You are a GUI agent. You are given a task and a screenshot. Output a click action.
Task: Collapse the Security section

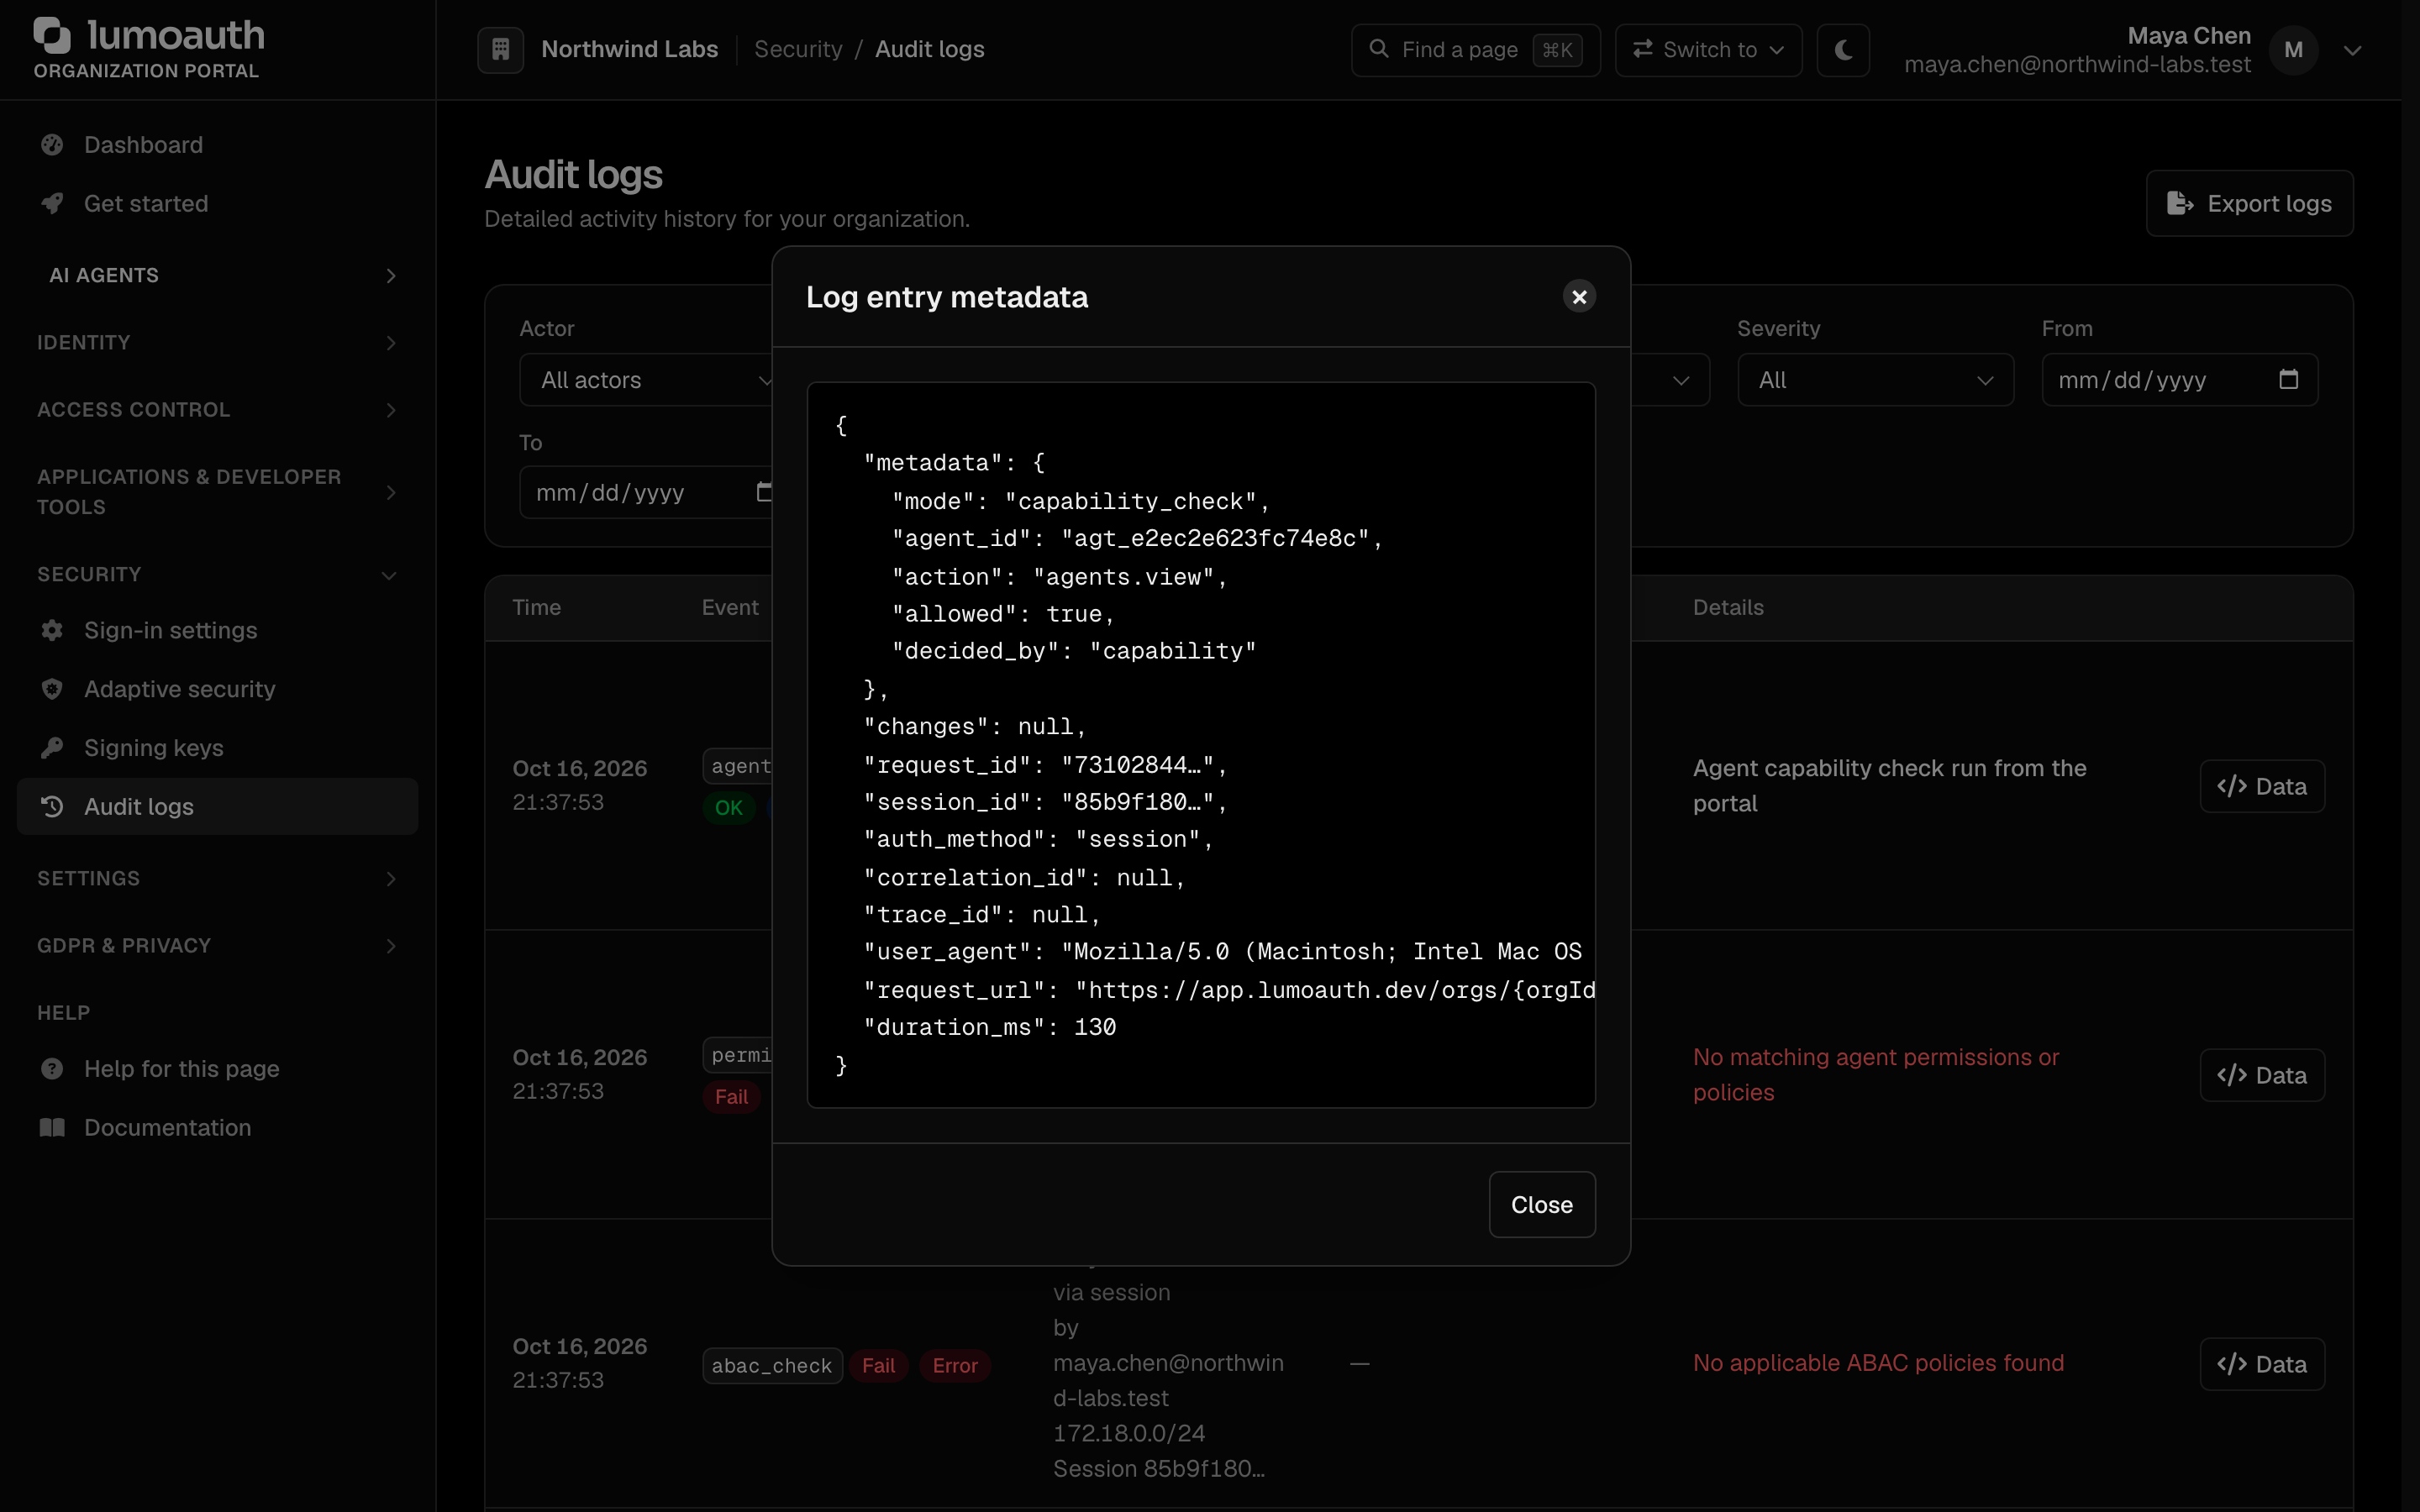217,575
